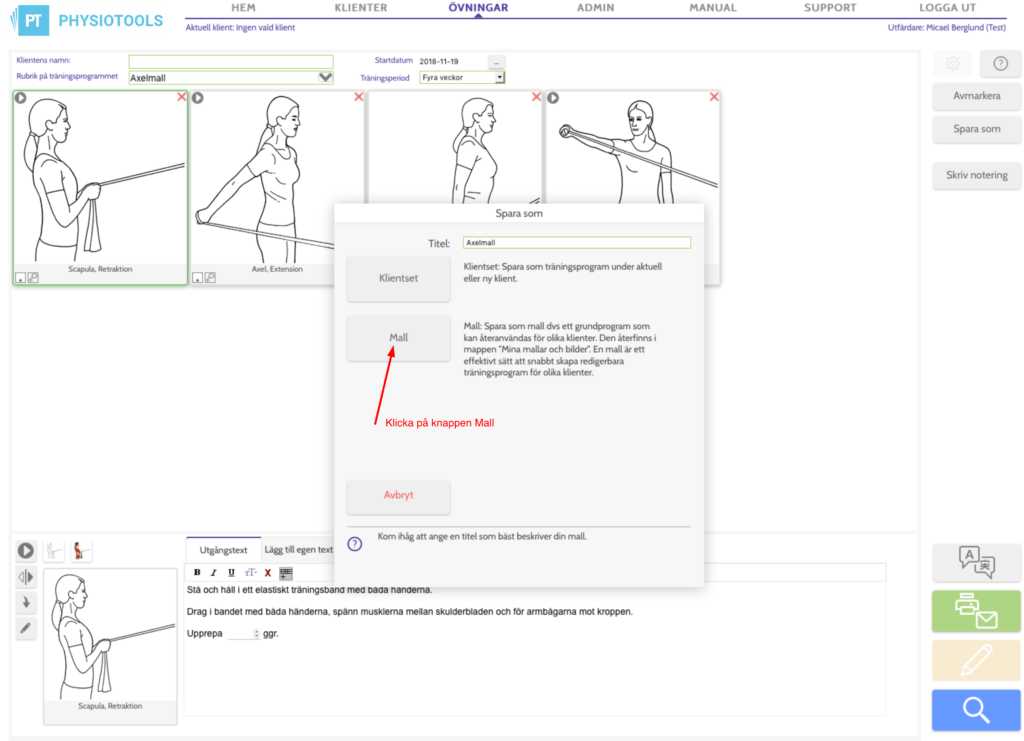Open the ADMIN menu
1024x741 pixels.
click(x=596, y=8)
